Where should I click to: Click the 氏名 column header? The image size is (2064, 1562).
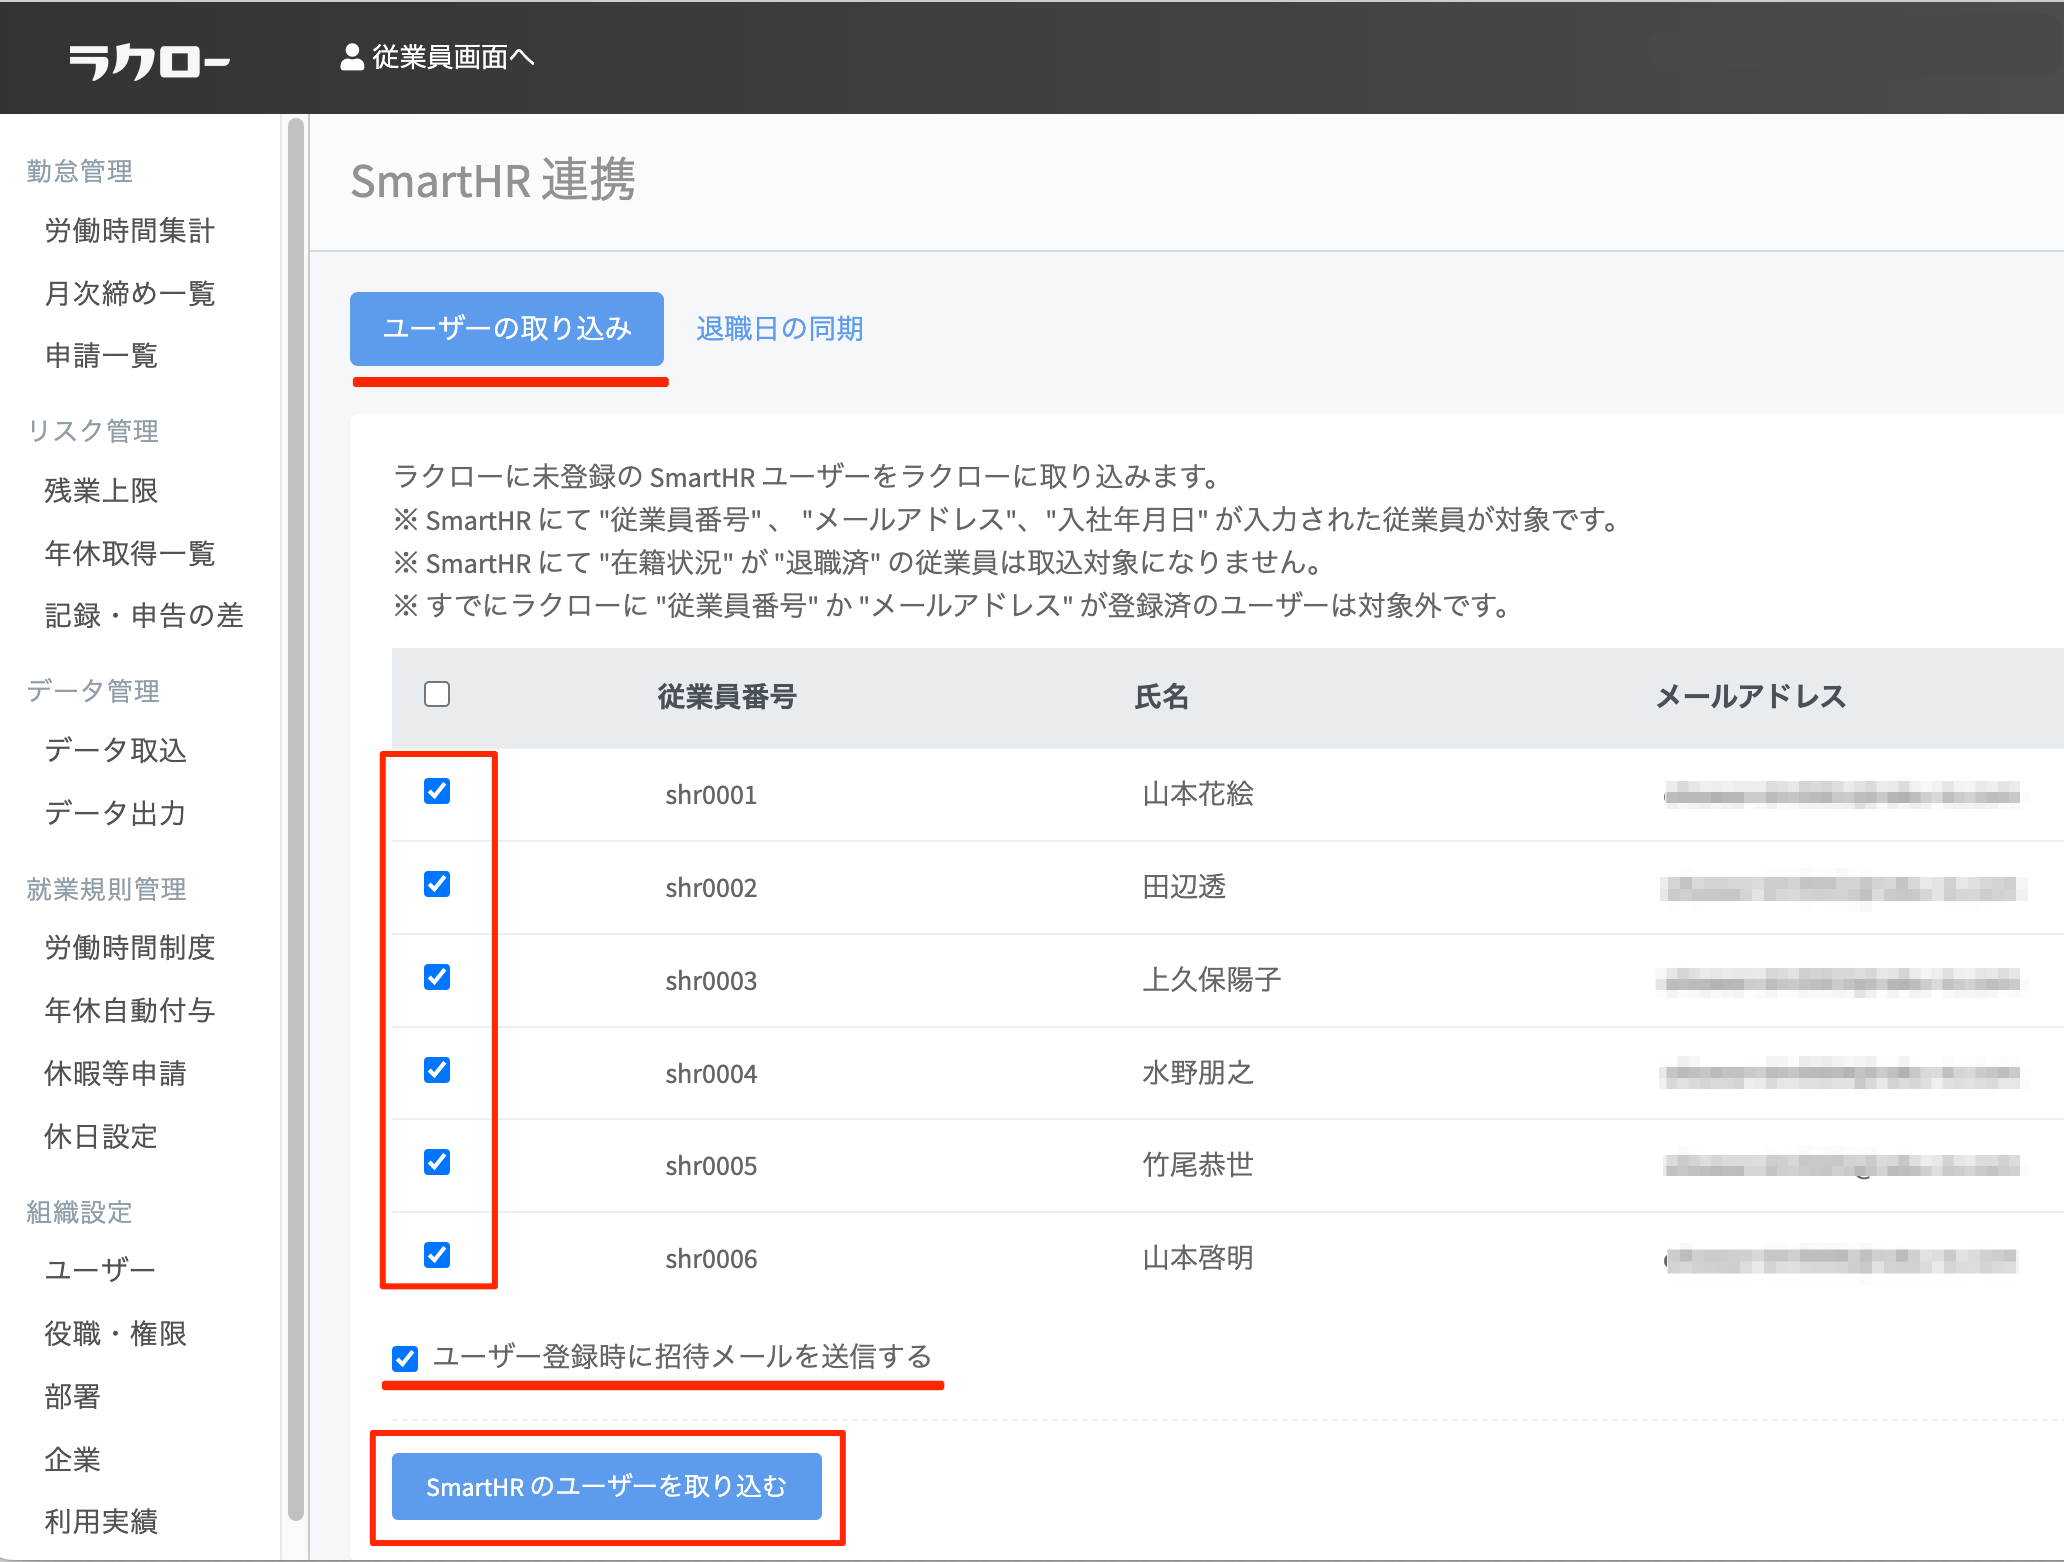[1161, 697]
